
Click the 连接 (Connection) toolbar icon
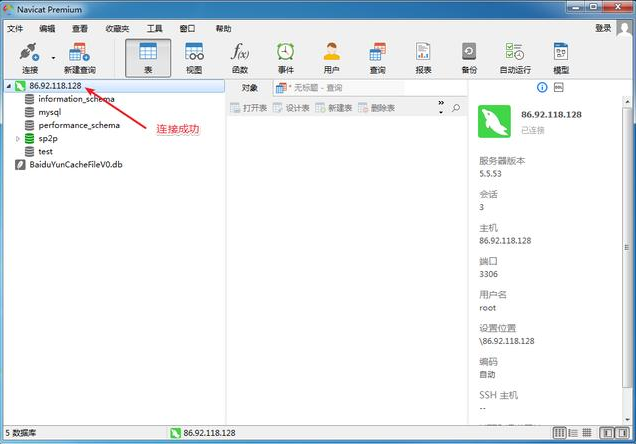[29, 58]
